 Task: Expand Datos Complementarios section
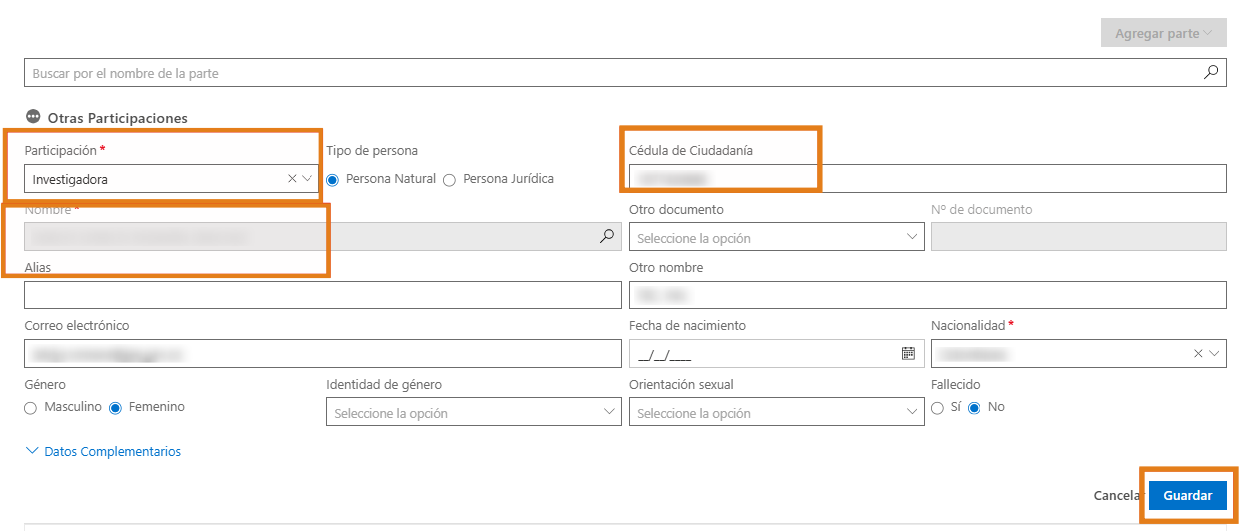pyautogui.click(x=103, y=452)
